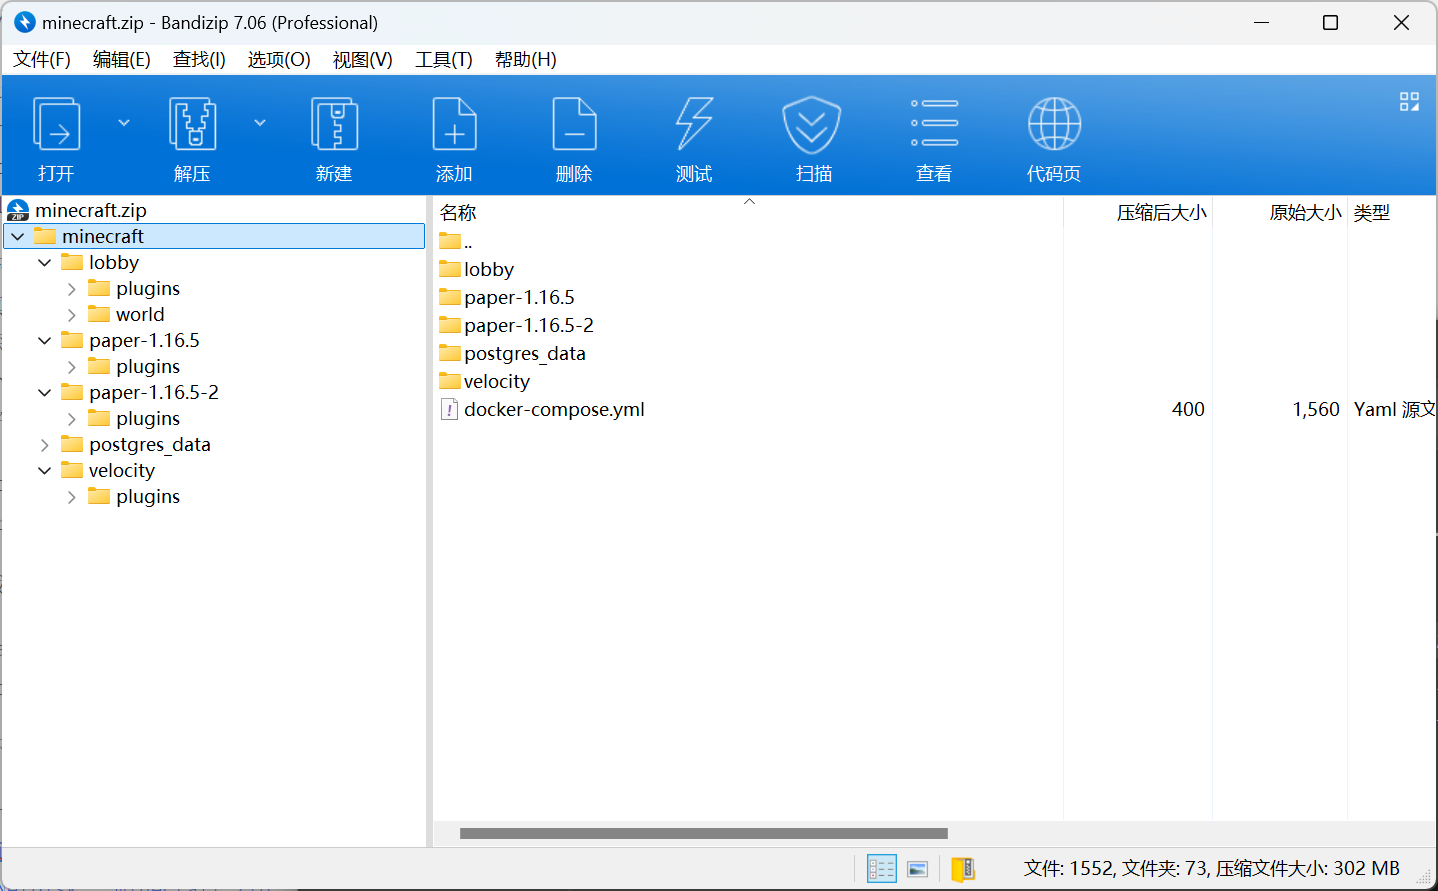The width and height of the screenshot is (1438, 891).
Task: Click the Add files (添加) icon
Action: tap(454, 125)
